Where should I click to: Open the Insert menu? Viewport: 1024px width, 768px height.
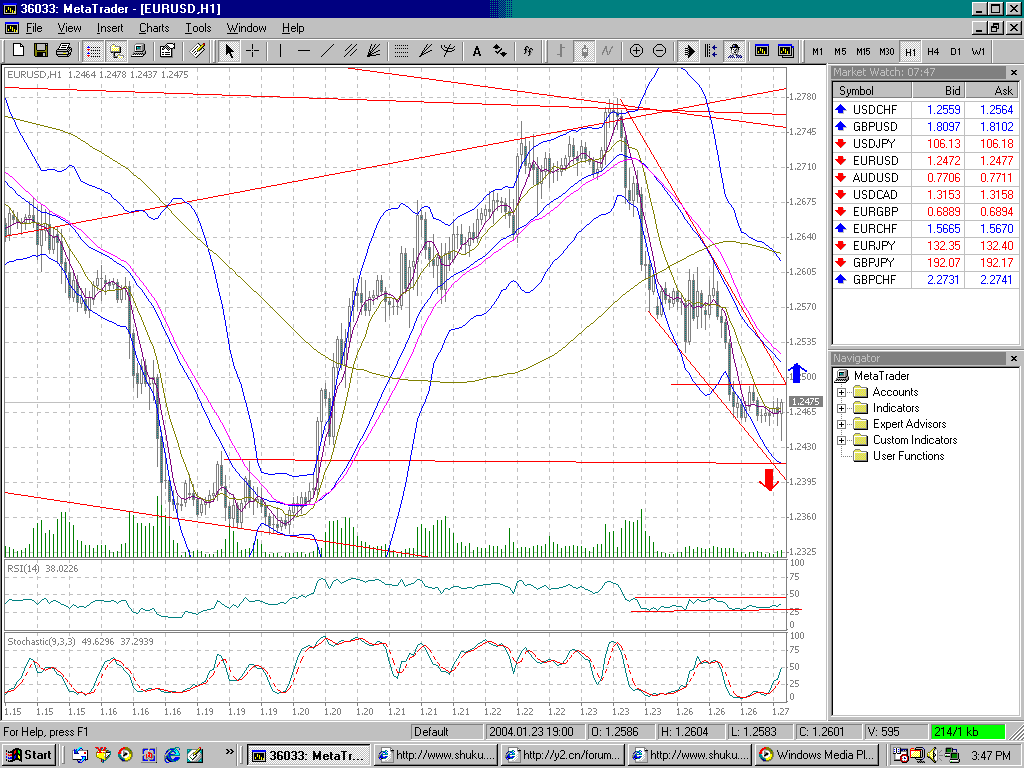tap(110, 28)
